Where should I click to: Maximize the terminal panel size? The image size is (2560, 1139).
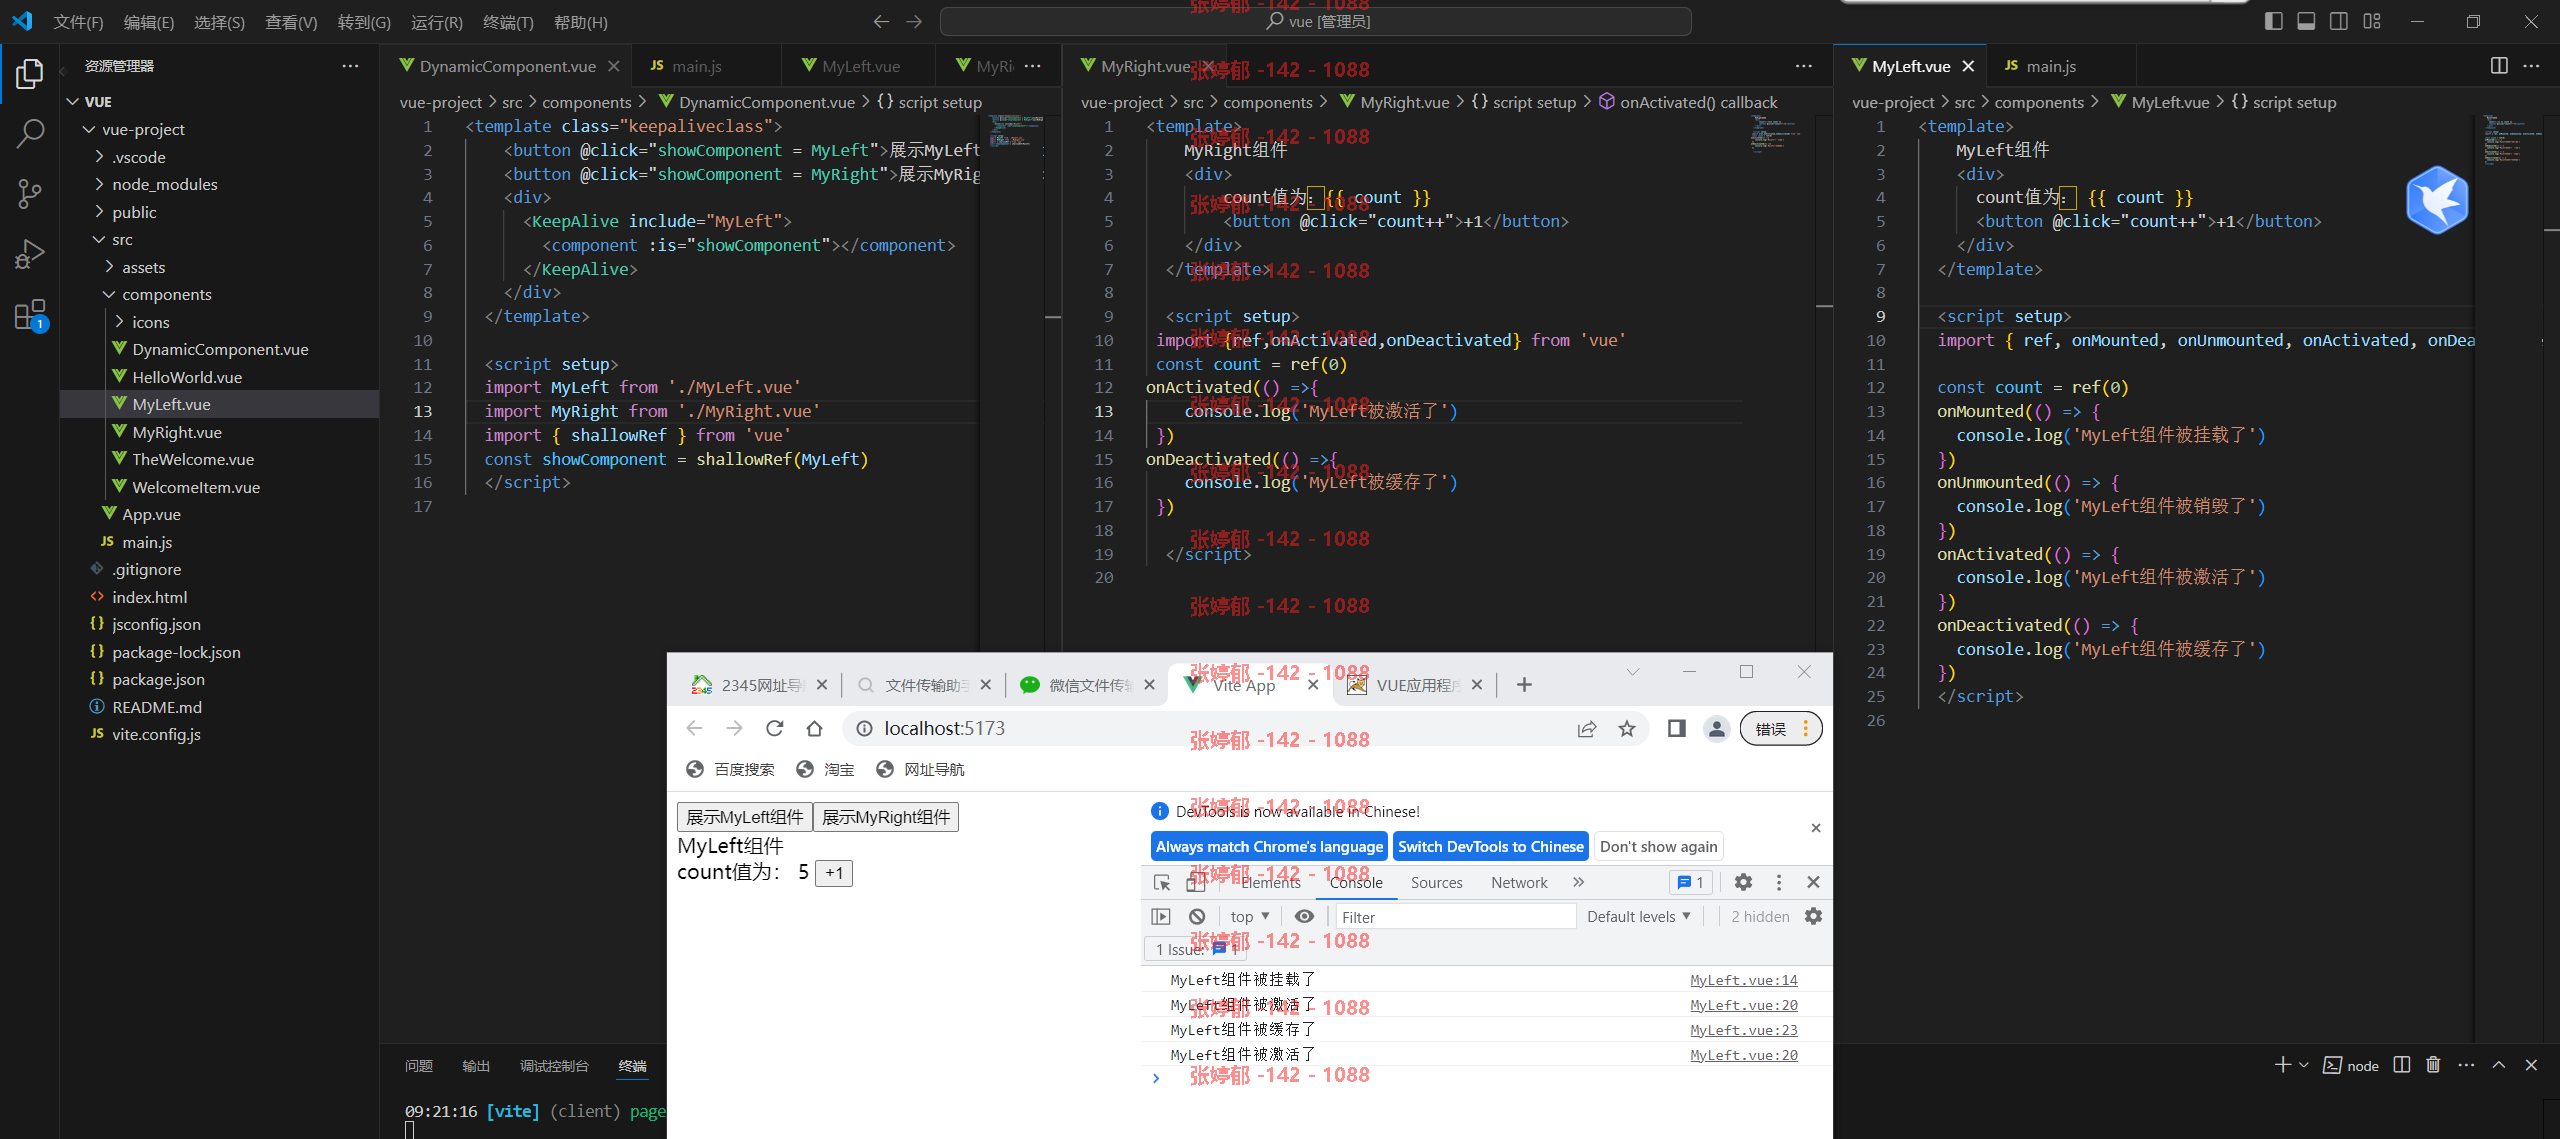tap(2499, 1065)
